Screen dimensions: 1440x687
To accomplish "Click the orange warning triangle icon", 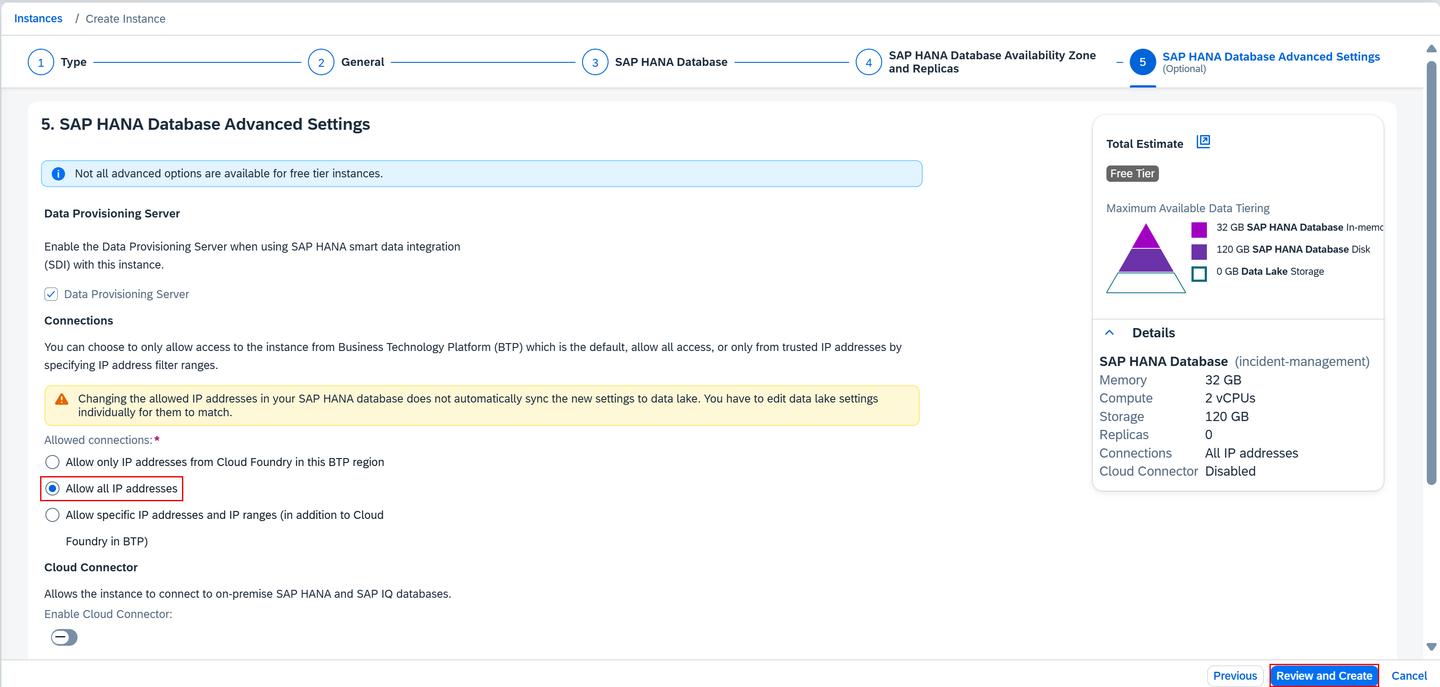I will click(62, 399).
